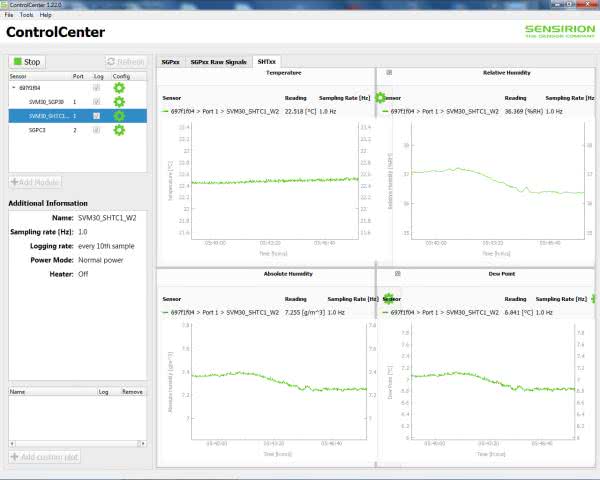Open config gear for selected SVM30_SHTC1 sensor
This screenshot has width=600, height=480.
click(x=119, y=116)
